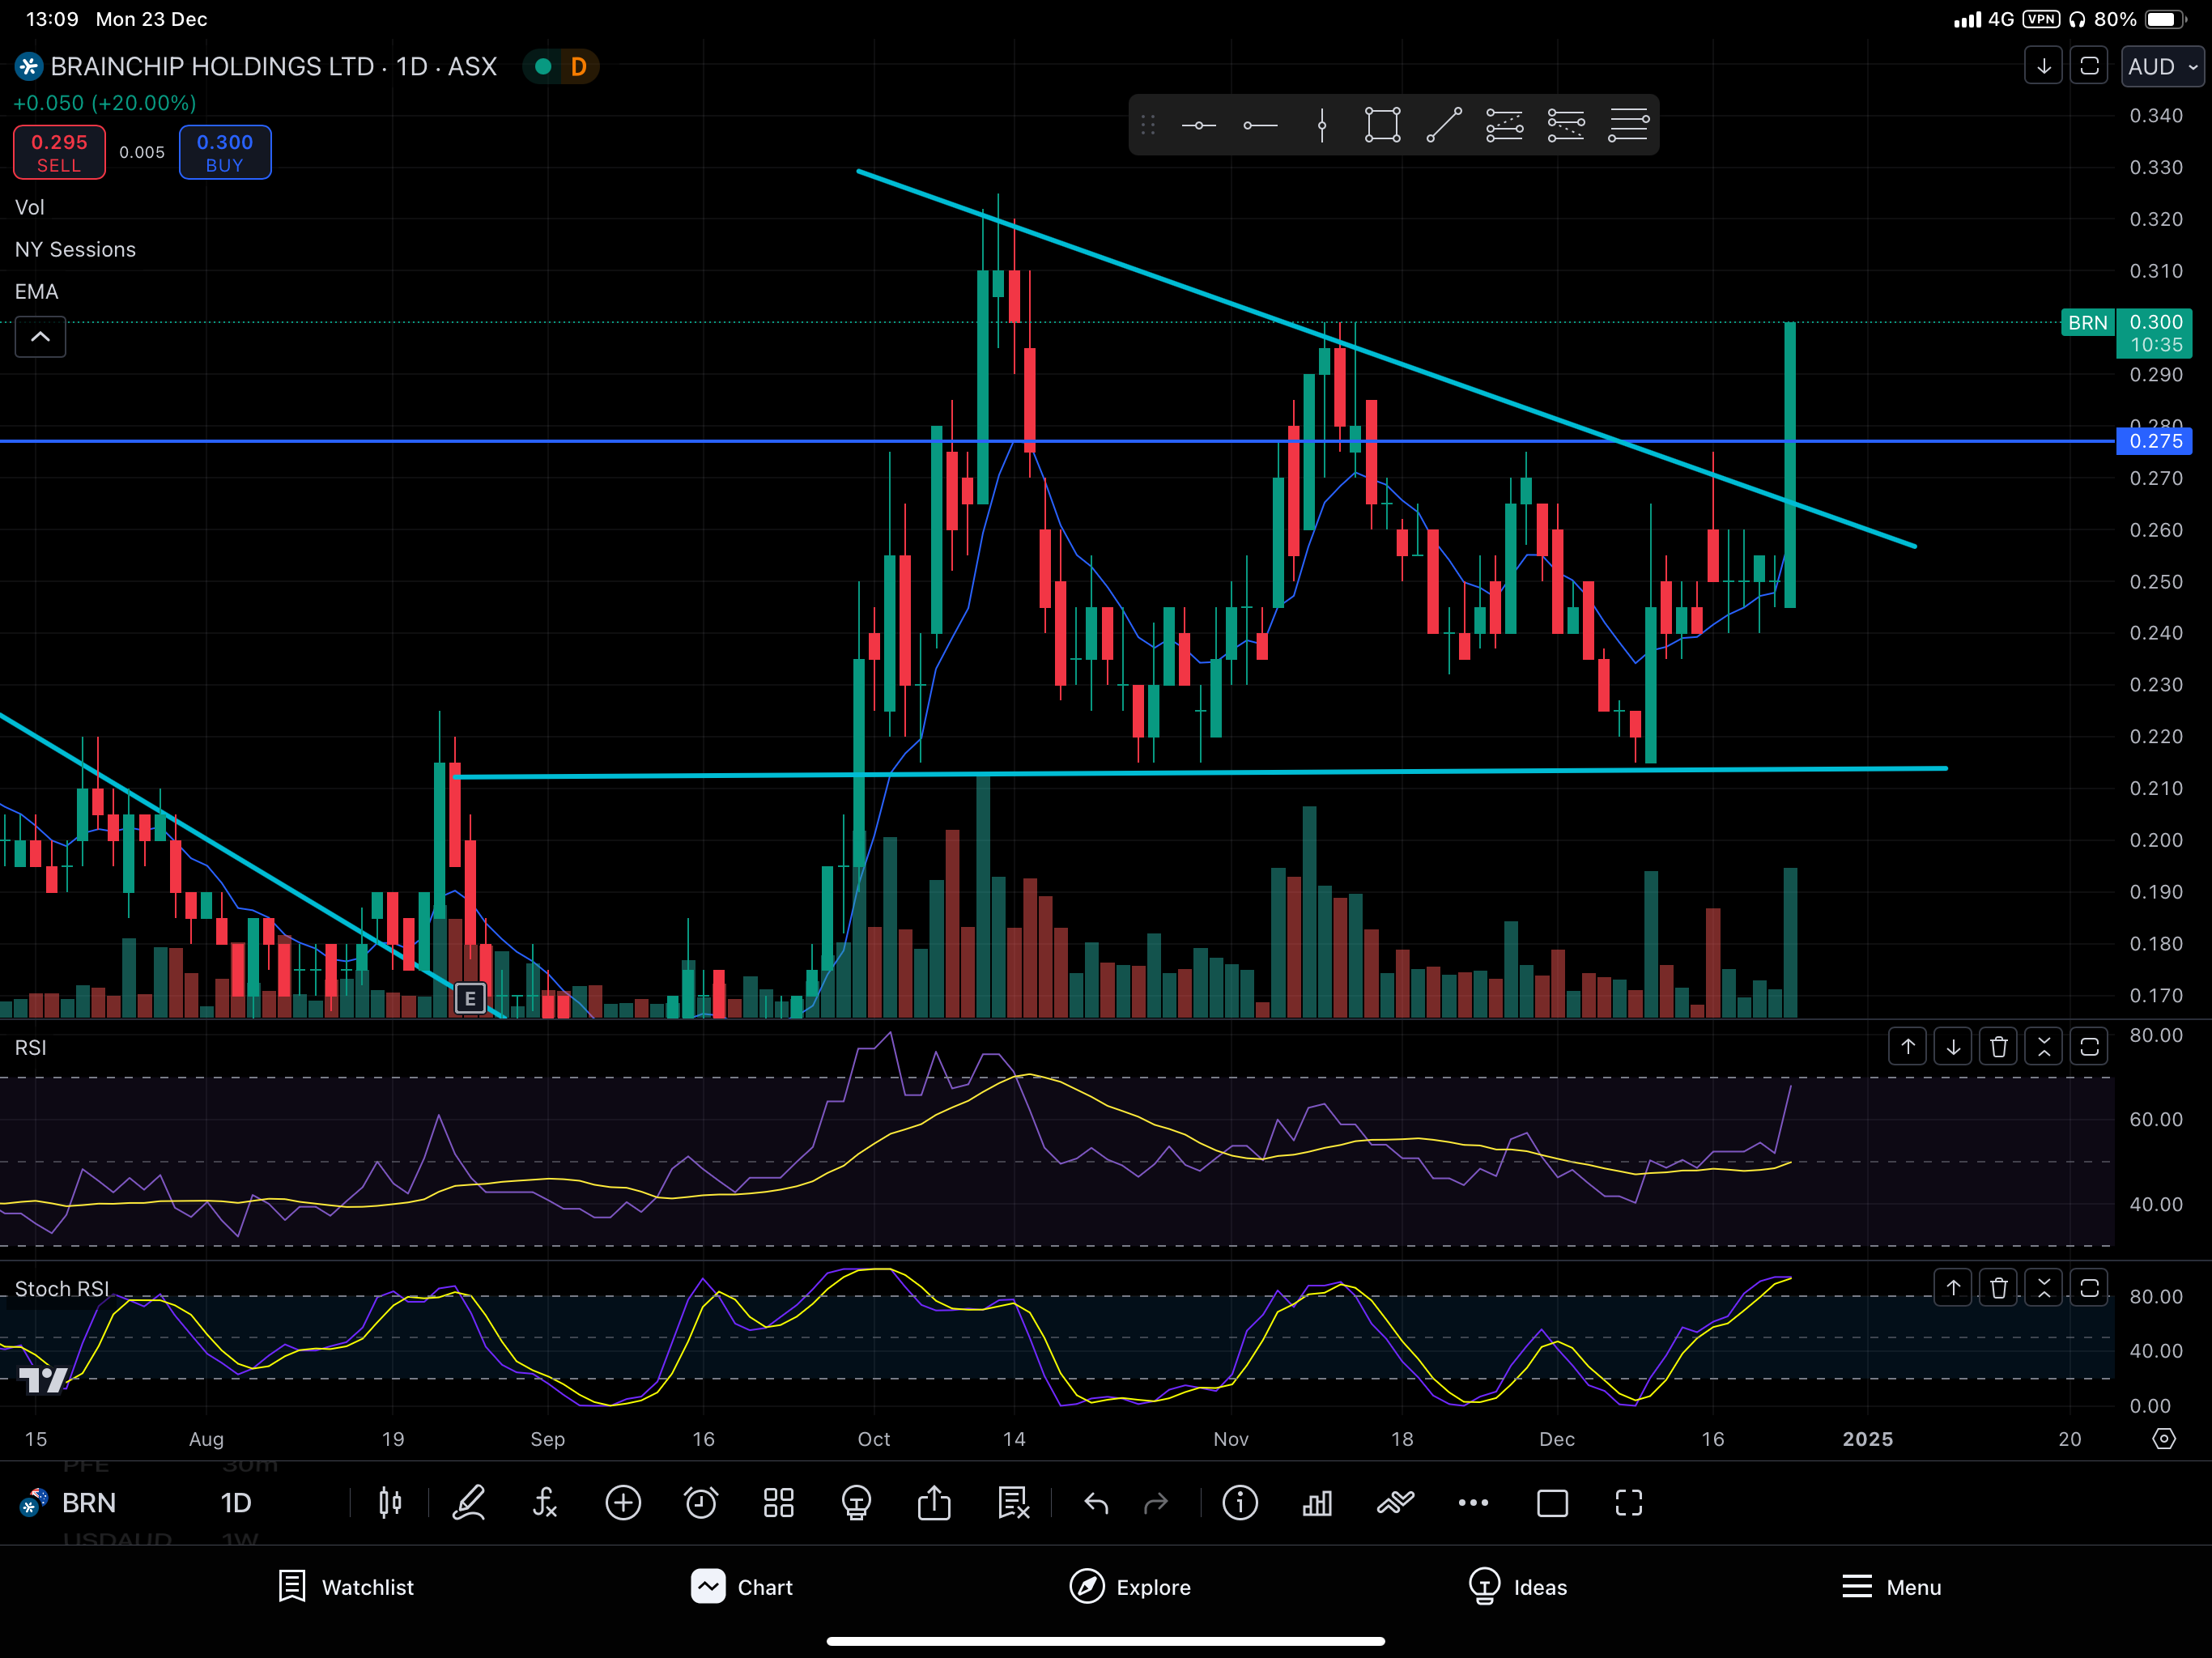
Task: Tap the 0.295 SELL button
Action: [x=59, y=152]
